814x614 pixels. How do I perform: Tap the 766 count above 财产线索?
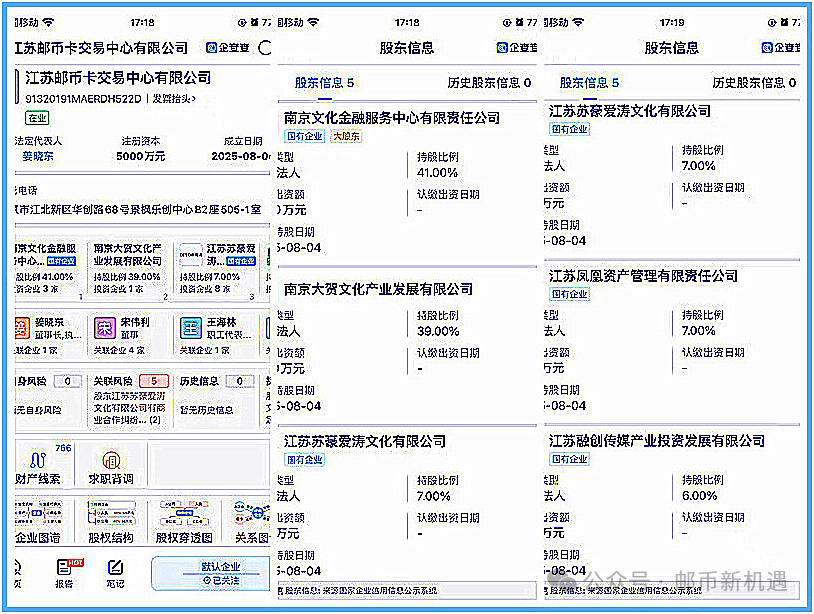point(63,448)
